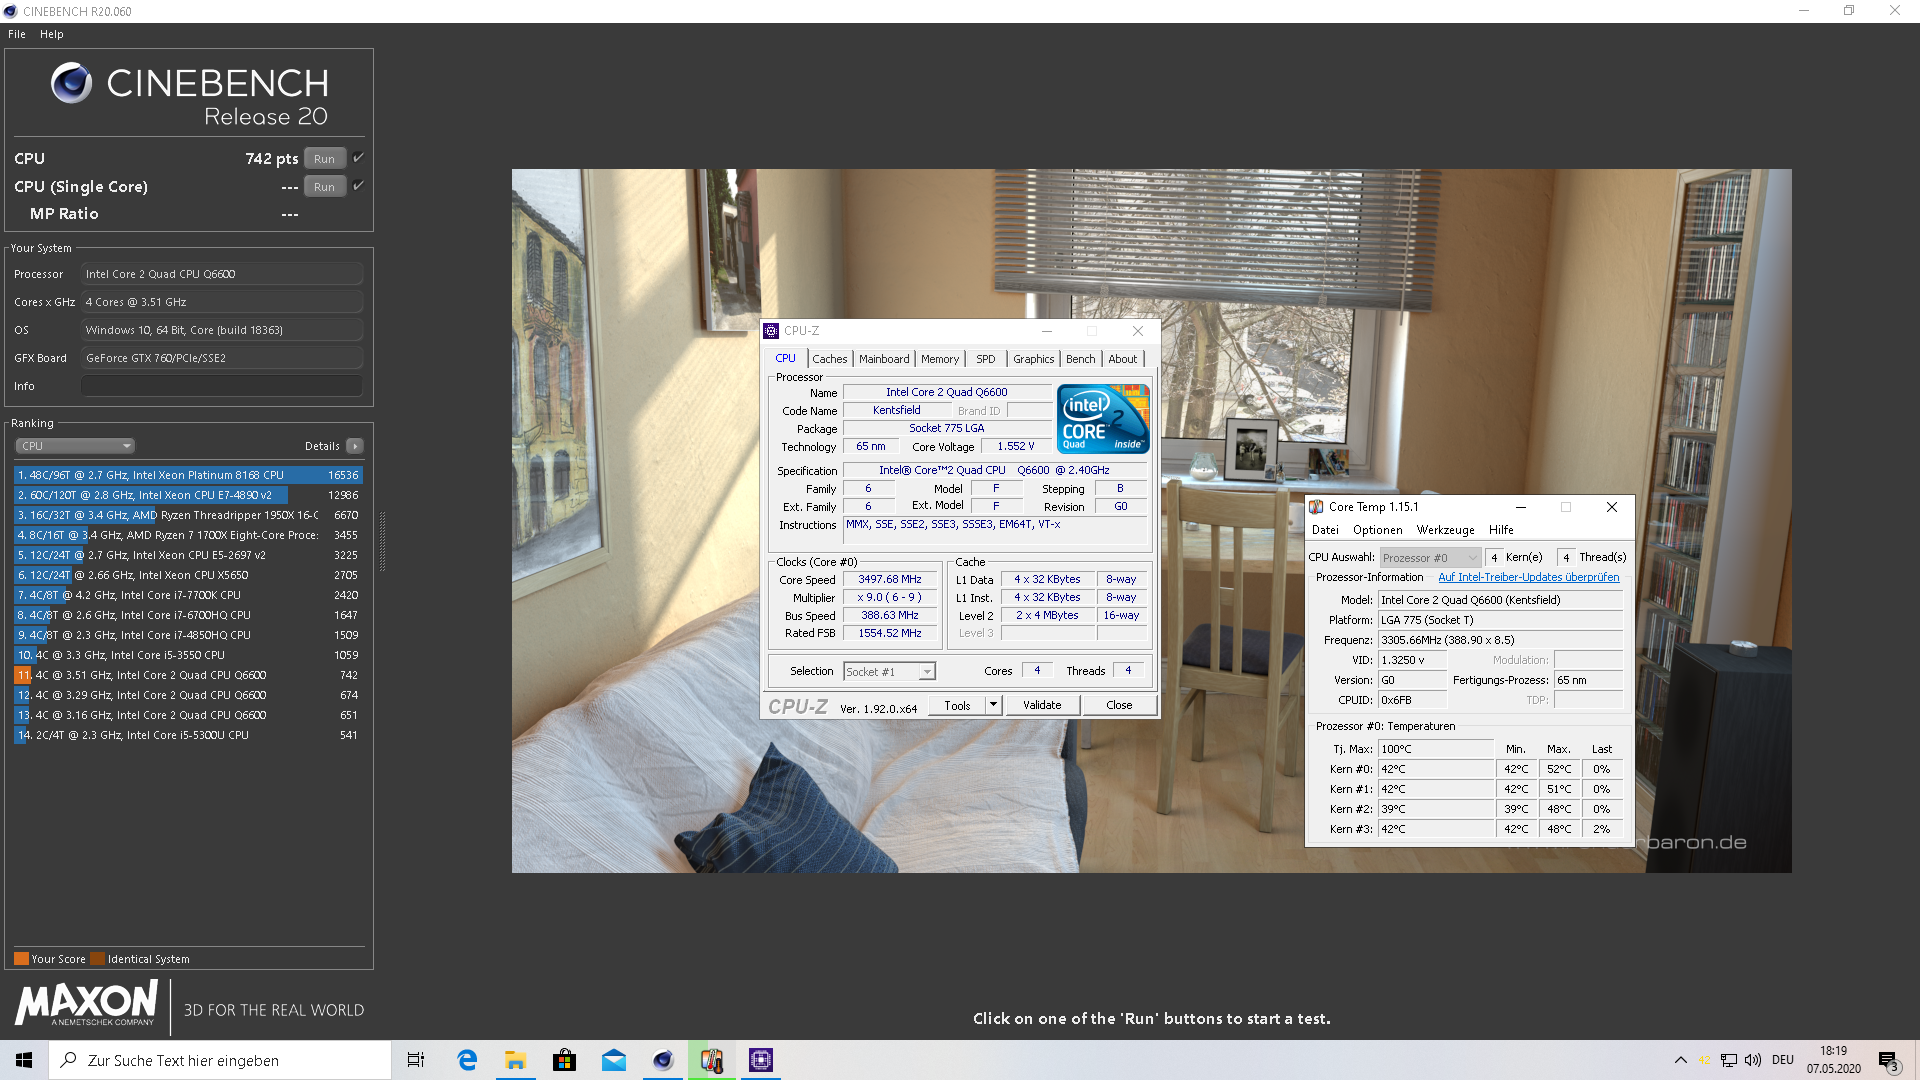The height and width of the screenshot is (1080, 1920).
Task: Click the Maxon logo
Action: point(86,1003)
